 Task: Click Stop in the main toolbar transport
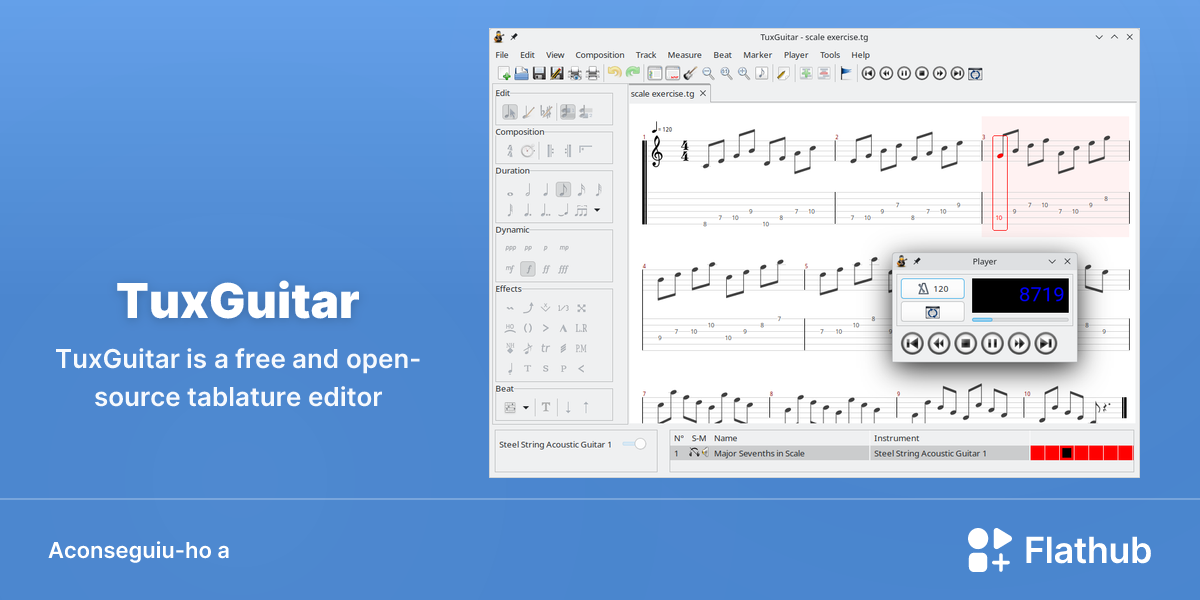pyautogui.click(x=921, y=73)
